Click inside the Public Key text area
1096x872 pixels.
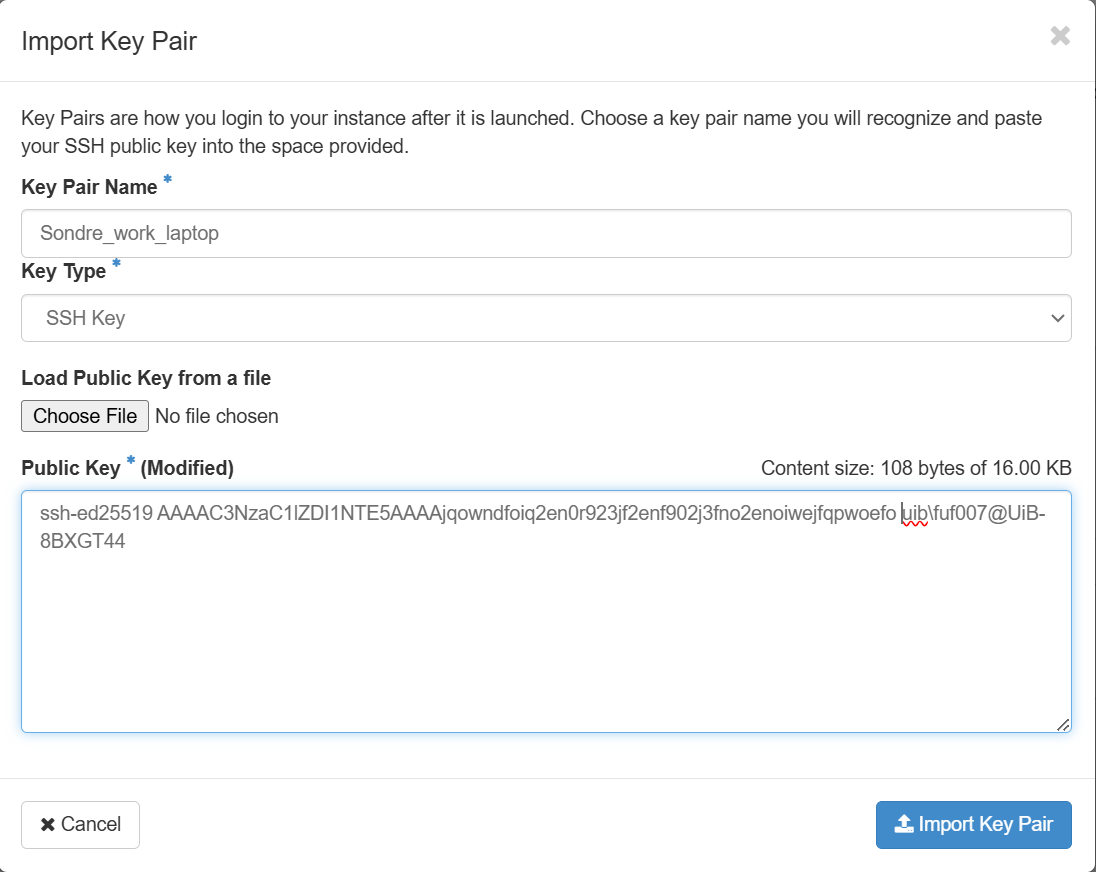click(x=546, y=640)
